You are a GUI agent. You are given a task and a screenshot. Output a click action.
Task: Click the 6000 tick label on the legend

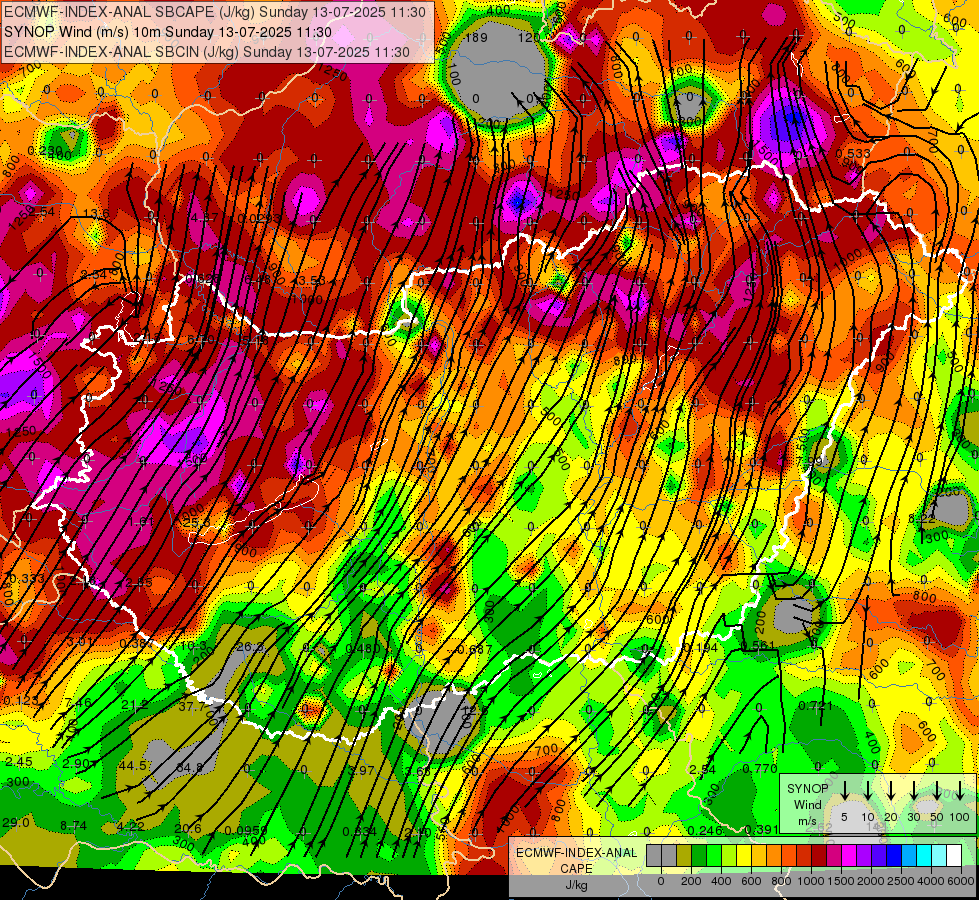click(960, 881)
